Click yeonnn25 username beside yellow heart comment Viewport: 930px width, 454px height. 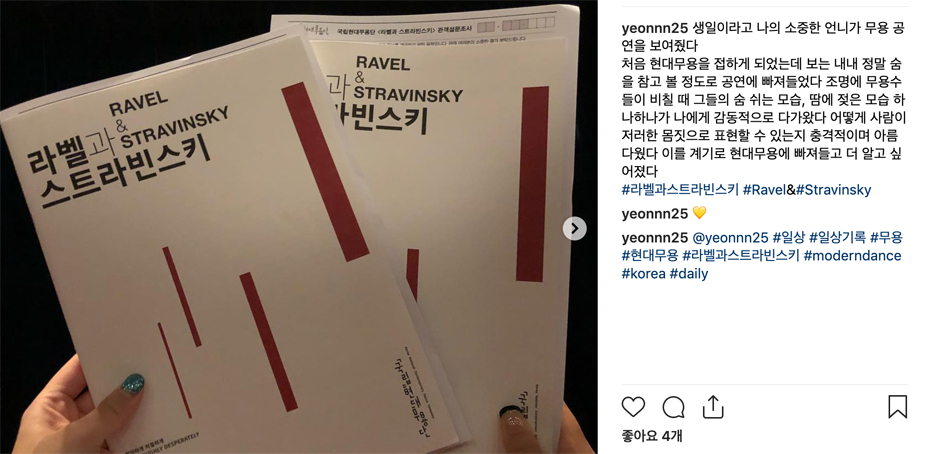pyautogui.click(x=655, y=214)
